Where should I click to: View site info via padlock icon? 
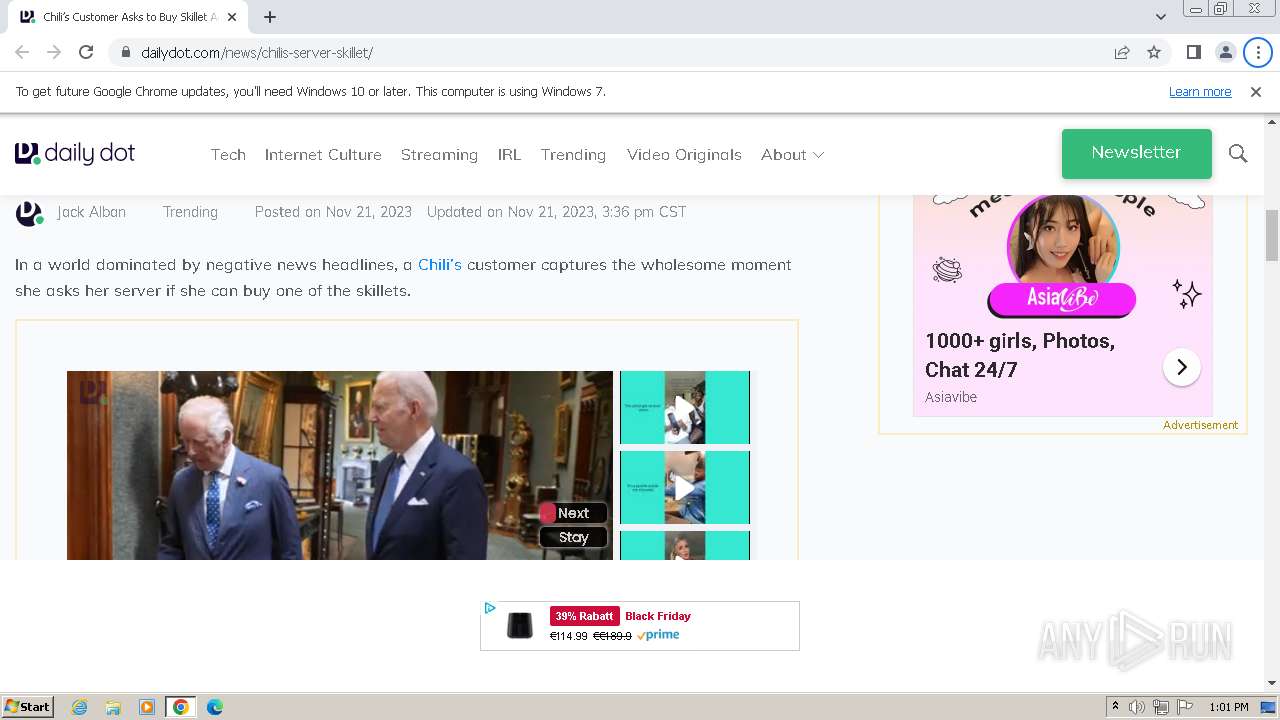(125, 52)
